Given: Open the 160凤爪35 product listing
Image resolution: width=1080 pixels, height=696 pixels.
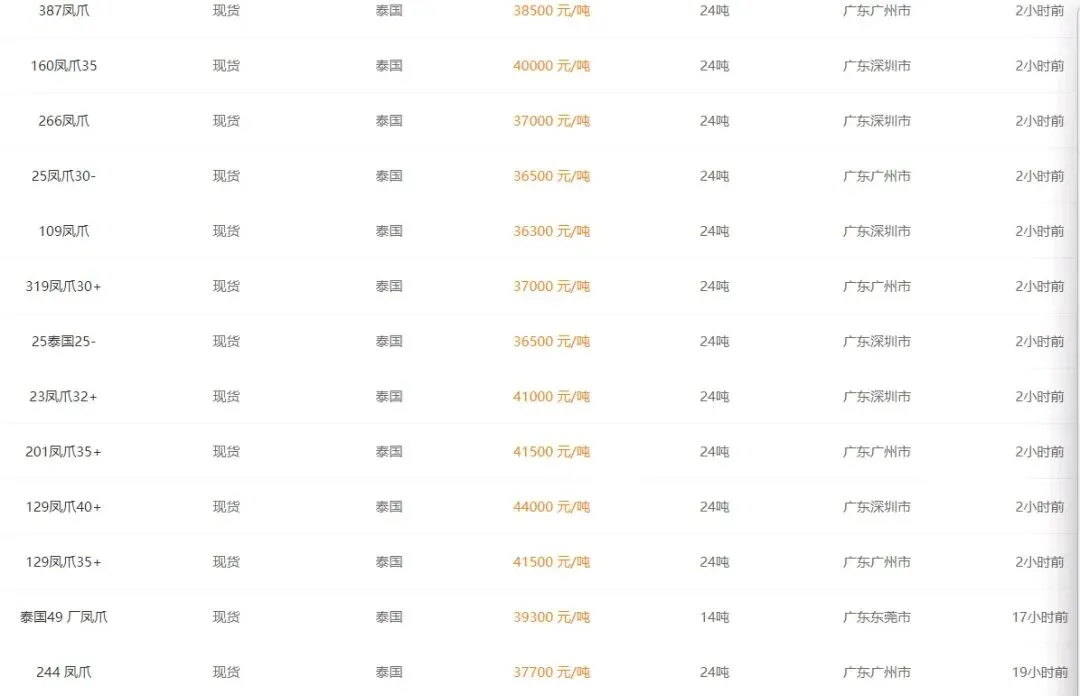Looking at the screenshot, I should pyautogui.click(x=63, y=65).
